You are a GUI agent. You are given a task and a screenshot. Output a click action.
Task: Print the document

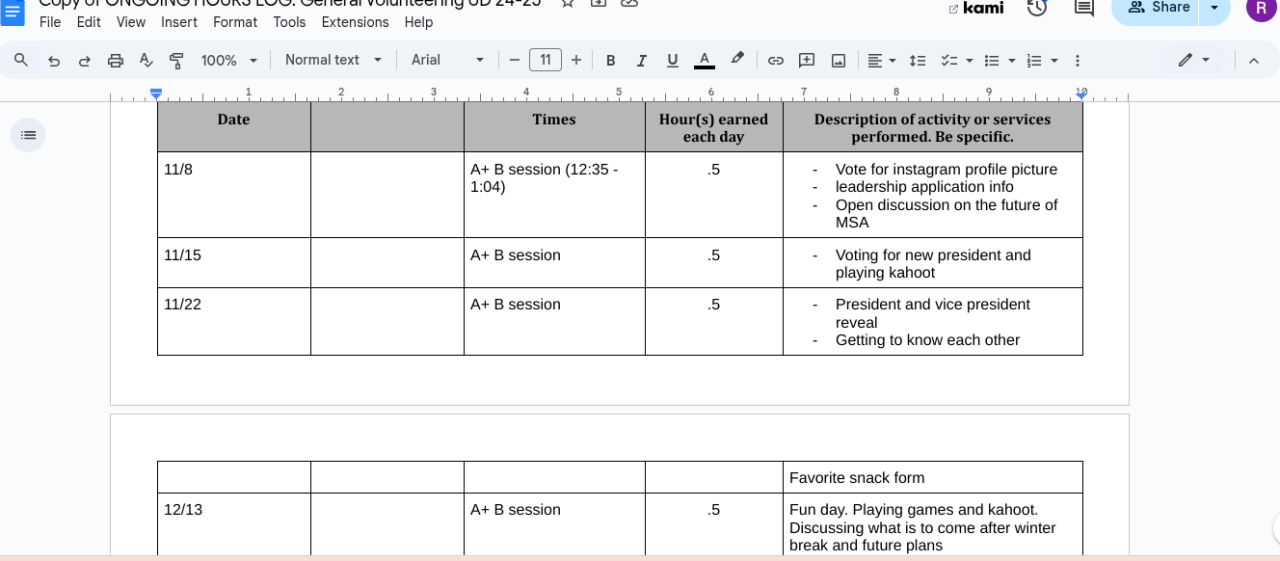pos(116,60)
